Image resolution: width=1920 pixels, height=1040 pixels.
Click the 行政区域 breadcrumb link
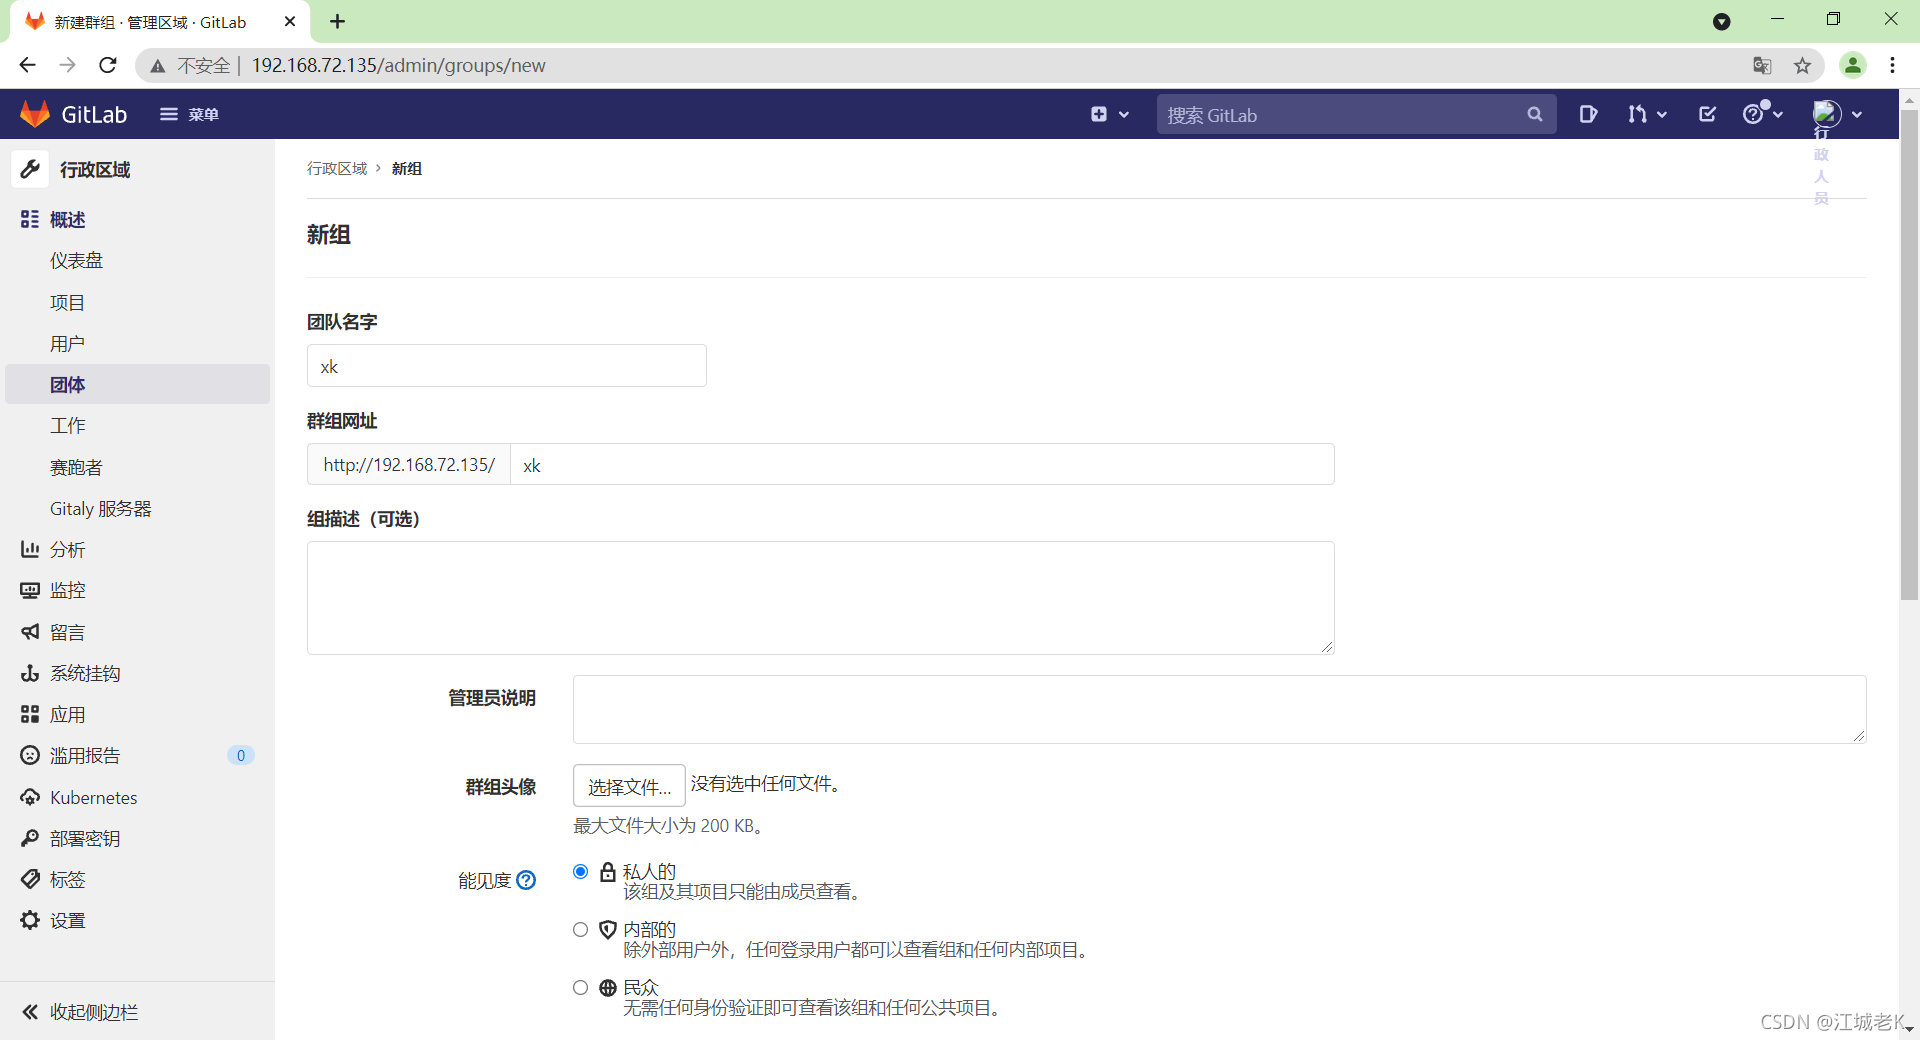pos(337,168)
